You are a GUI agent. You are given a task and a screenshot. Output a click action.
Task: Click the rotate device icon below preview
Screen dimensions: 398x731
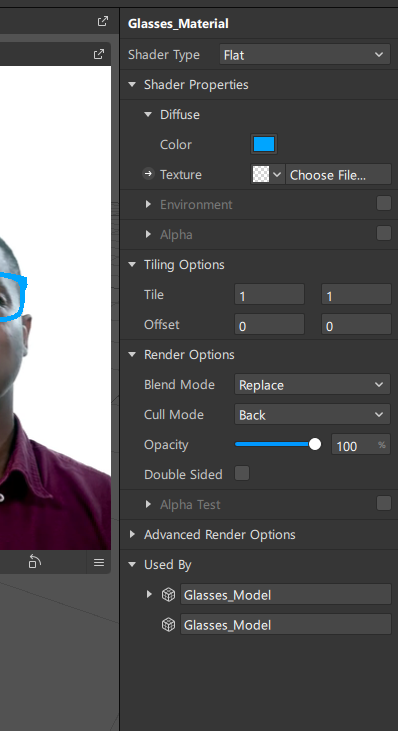[34, 562]
